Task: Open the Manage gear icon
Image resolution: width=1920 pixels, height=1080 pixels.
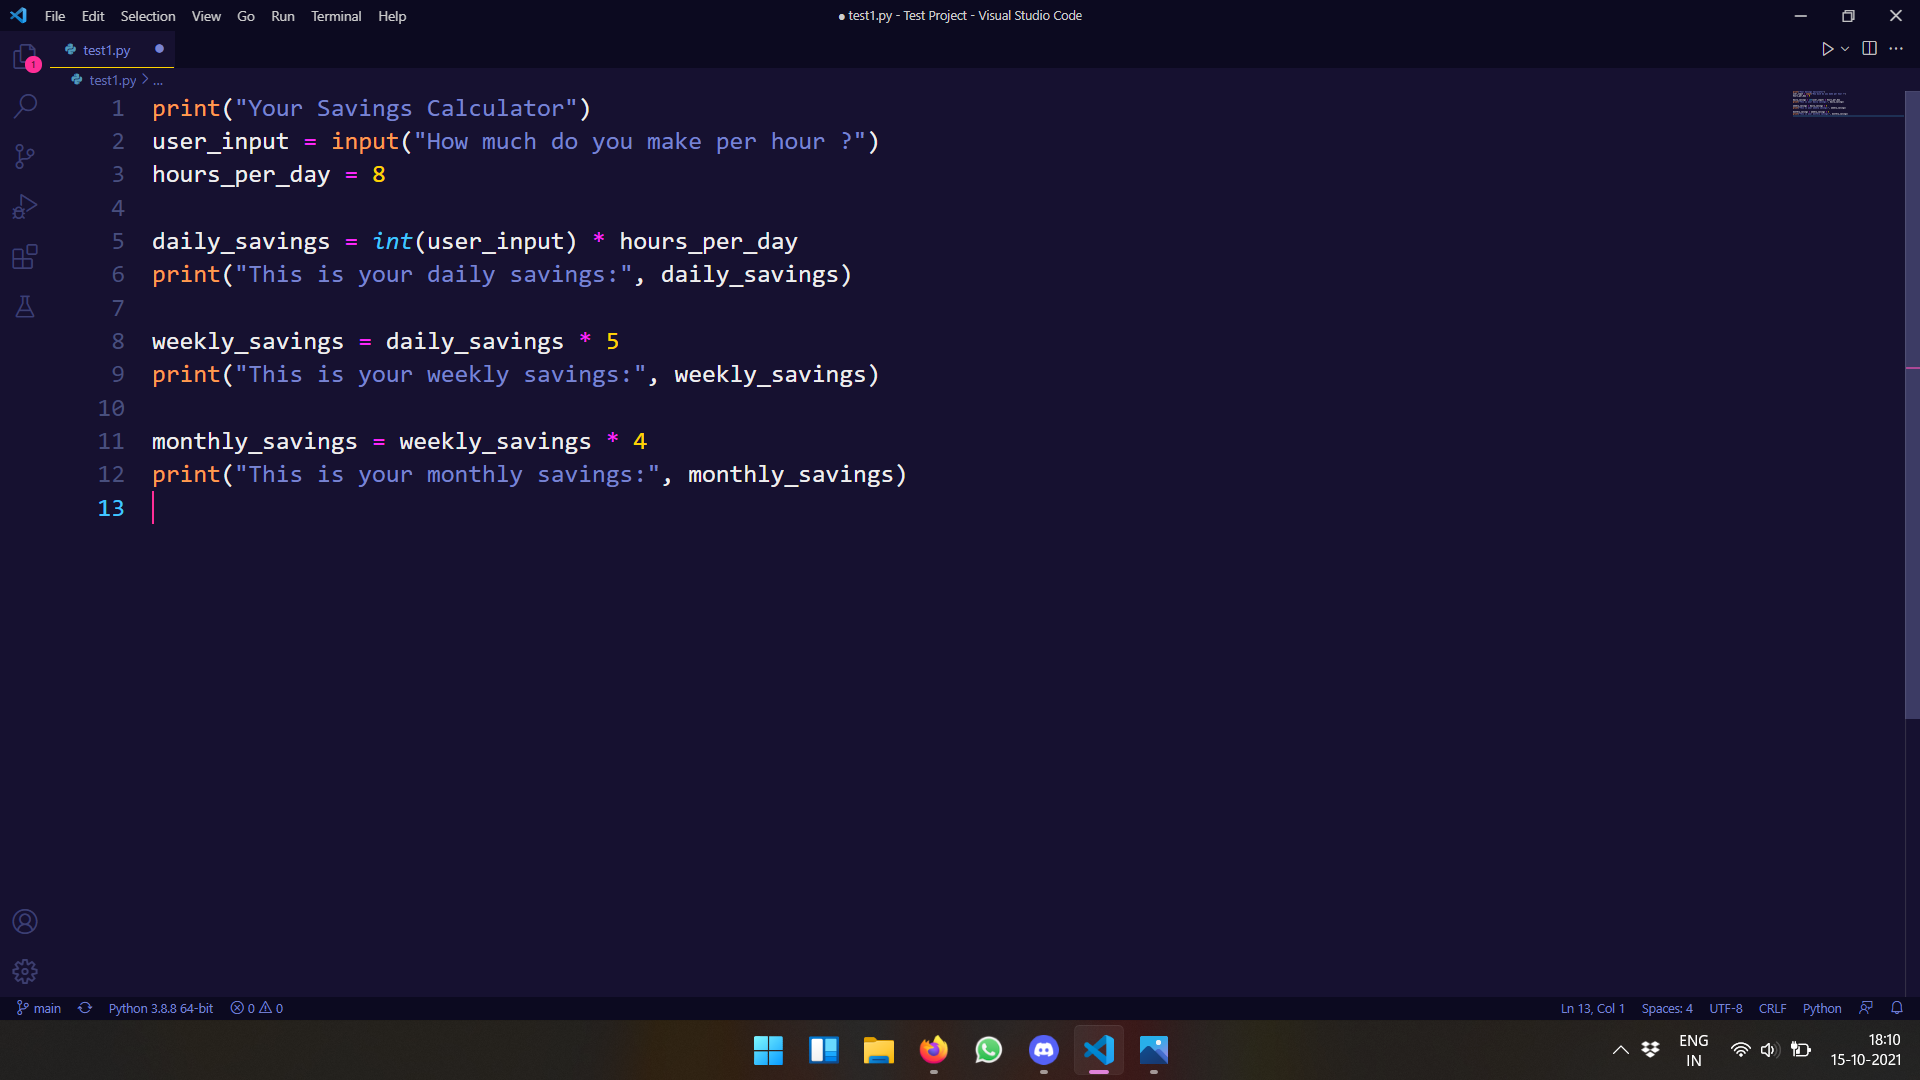Action: pyautogui.click(x=25, y=971)
